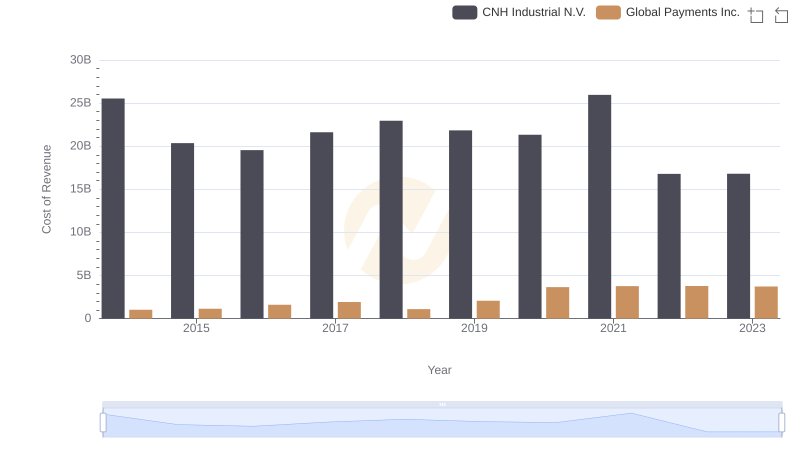
Task: Click the Global Payments bar for 2016
Action: [x=280, y=312]
